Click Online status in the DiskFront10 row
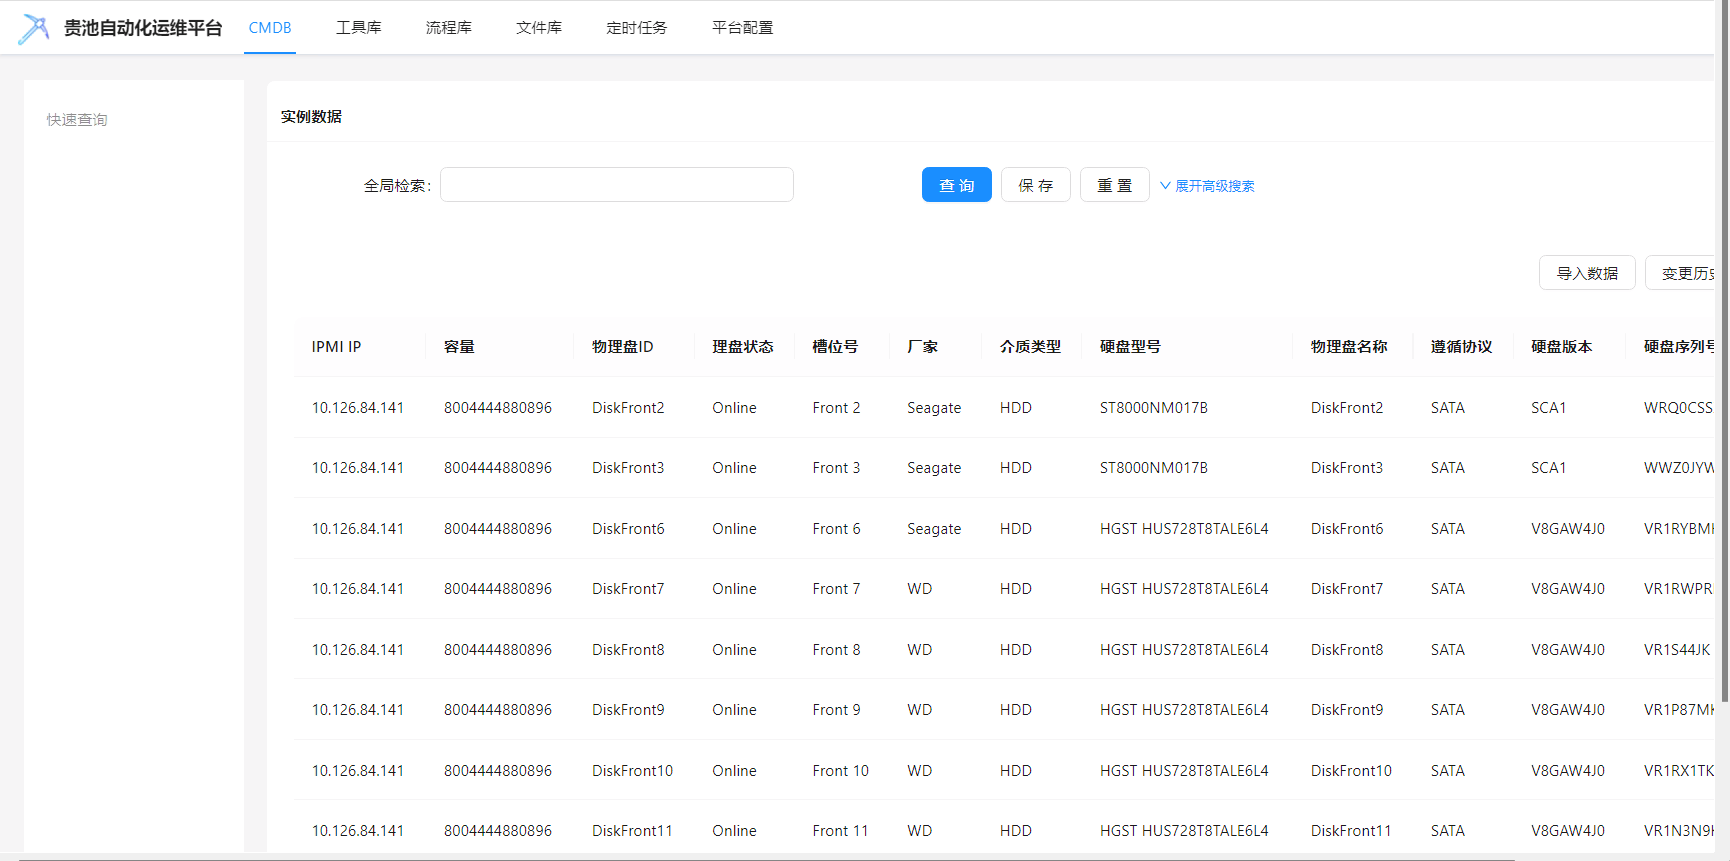 point(735,771)
